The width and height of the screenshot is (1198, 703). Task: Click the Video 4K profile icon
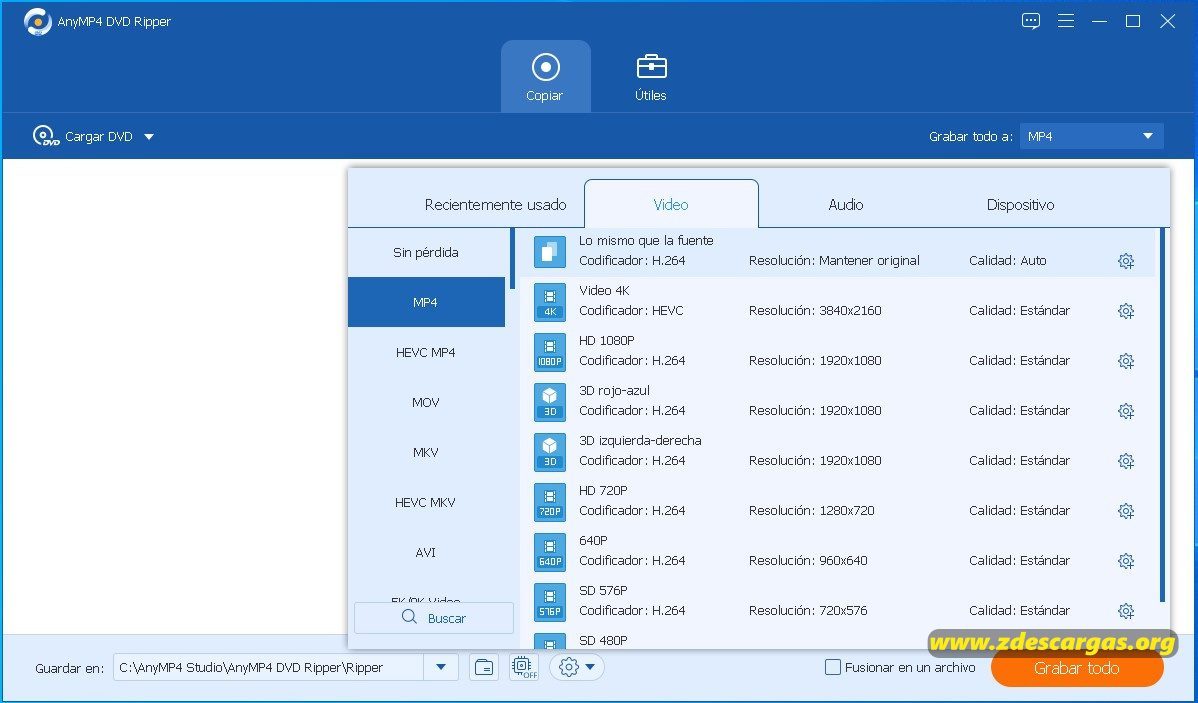(550, 303)
